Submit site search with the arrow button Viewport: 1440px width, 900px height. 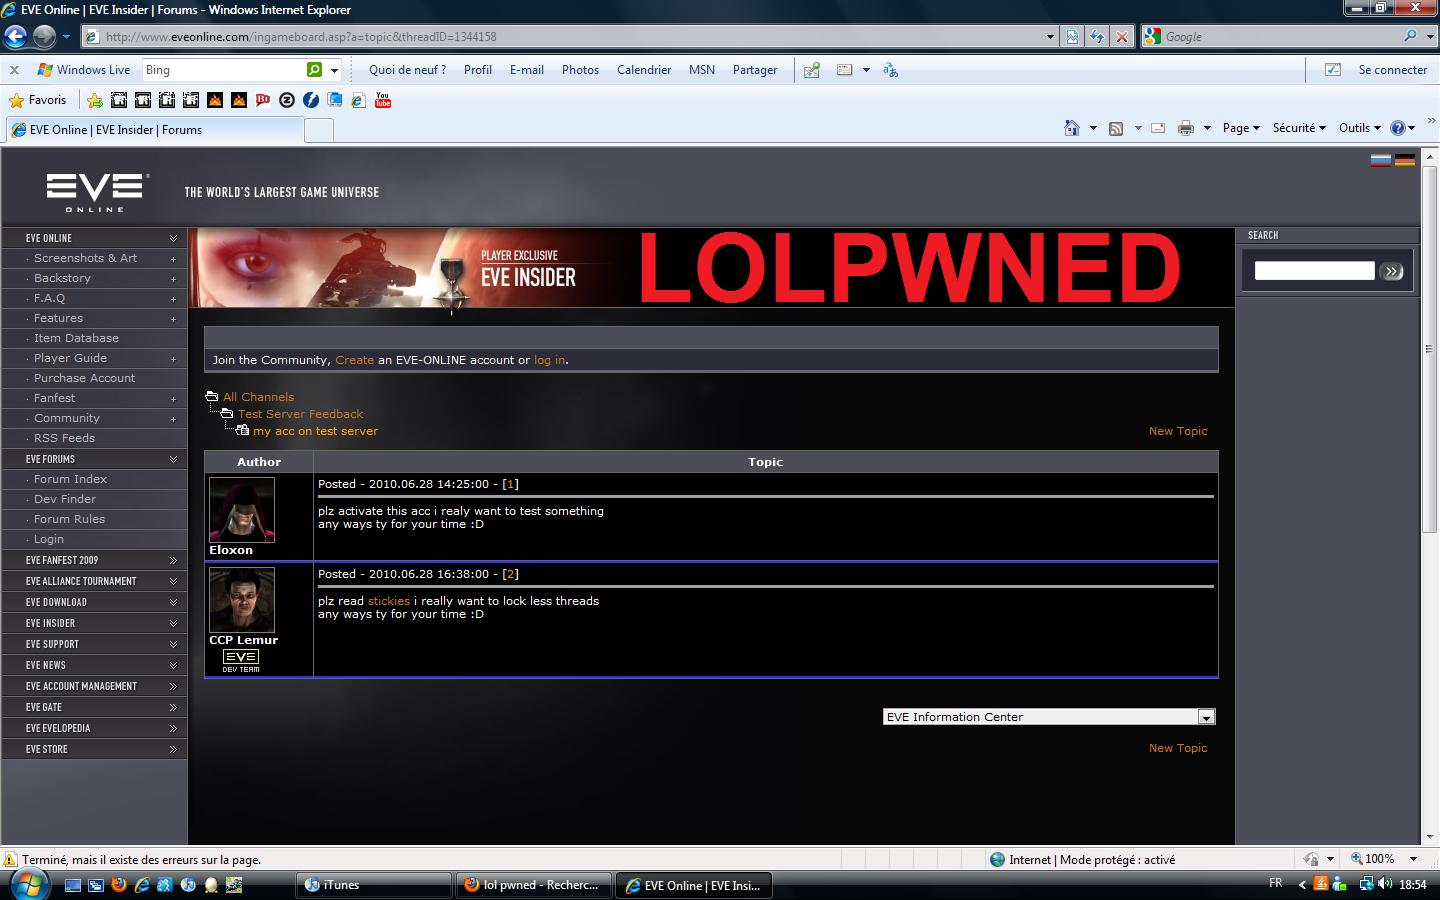pos(1392,271)
